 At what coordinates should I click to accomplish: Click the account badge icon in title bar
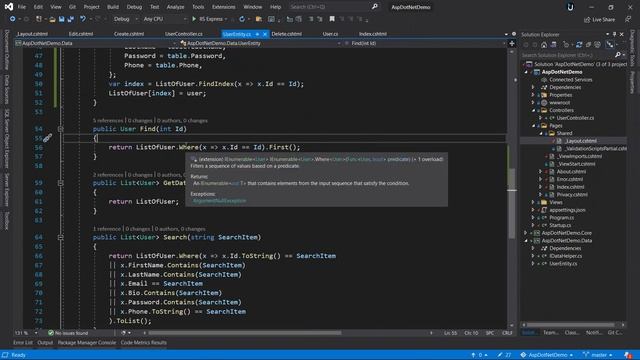[x=570, y=7]
